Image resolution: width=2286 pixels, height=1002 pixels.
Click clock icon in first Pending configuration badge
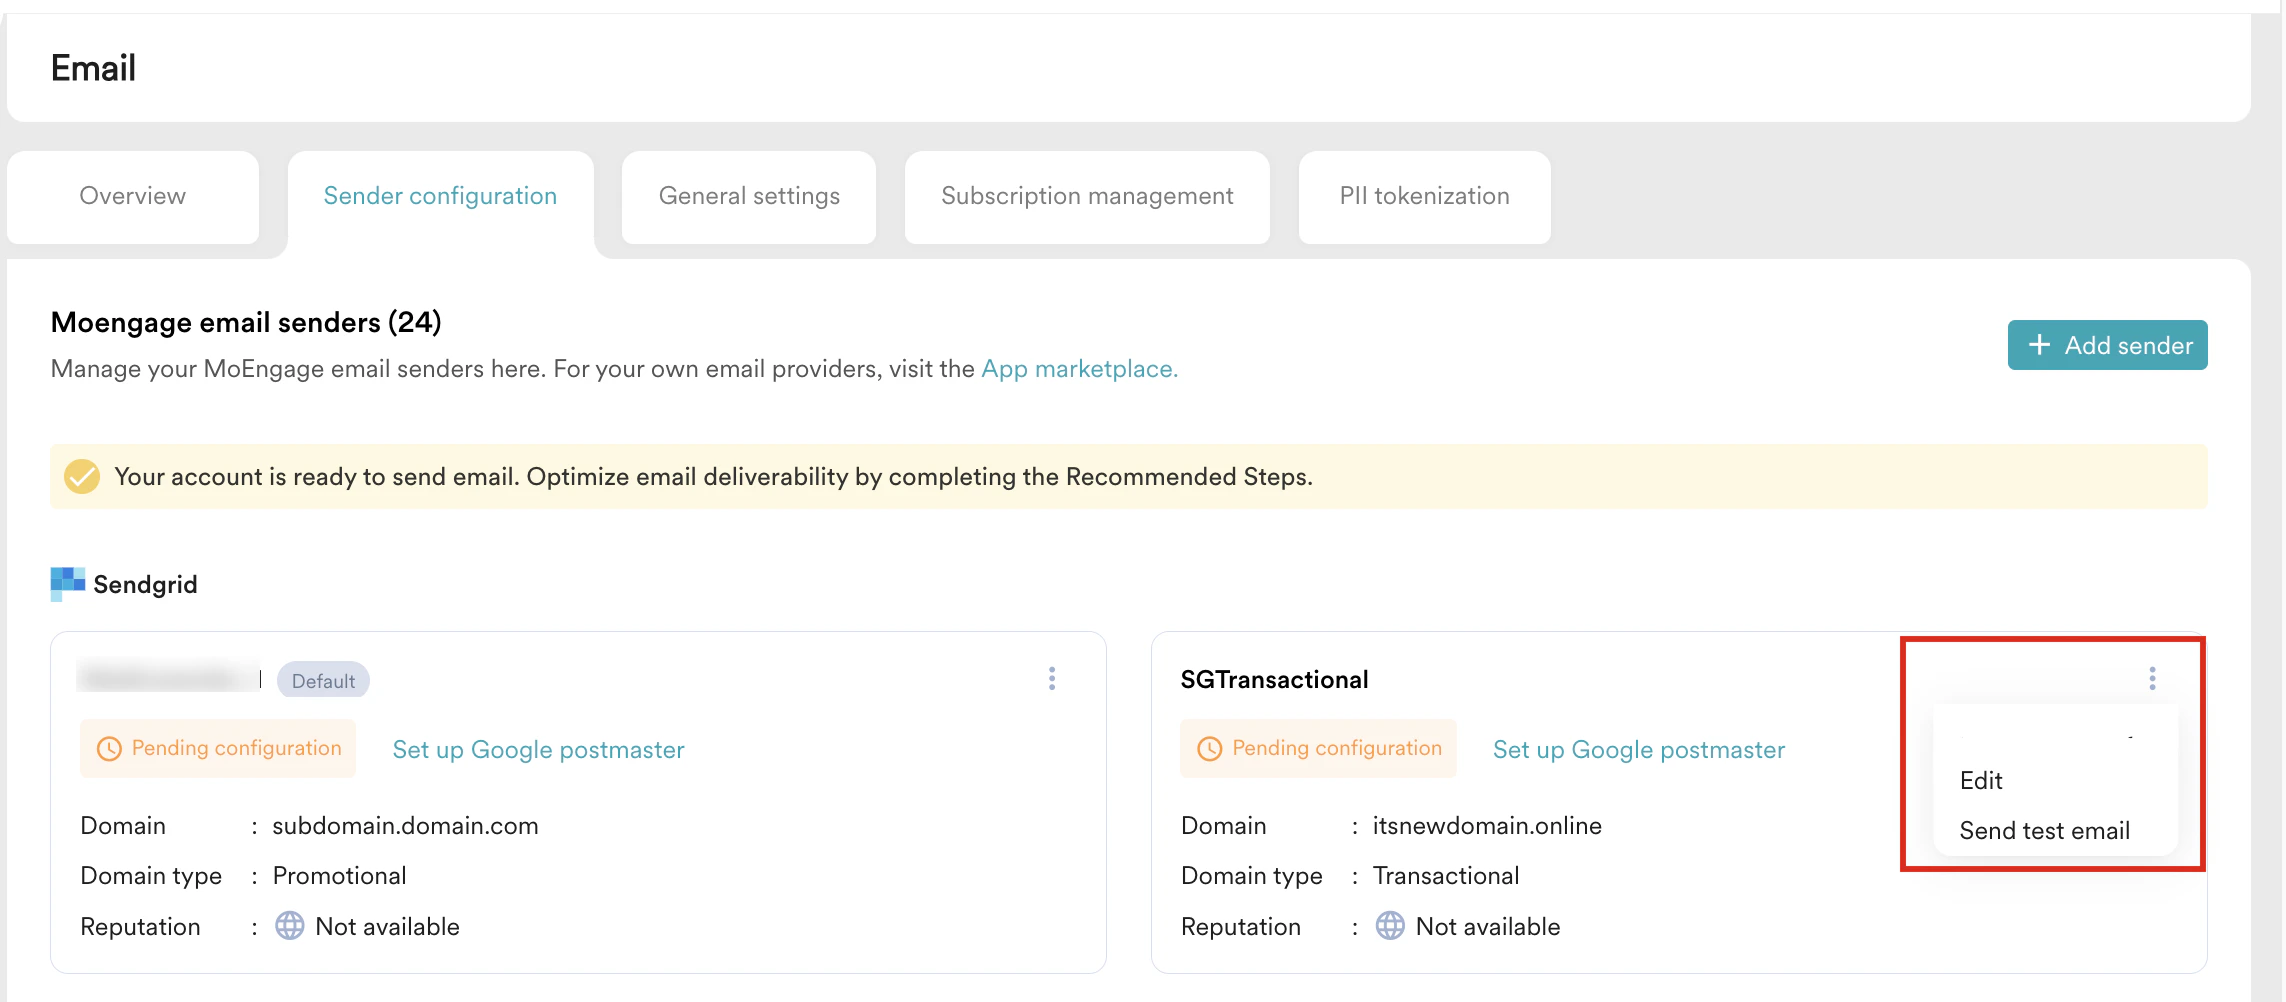point(109,749)
